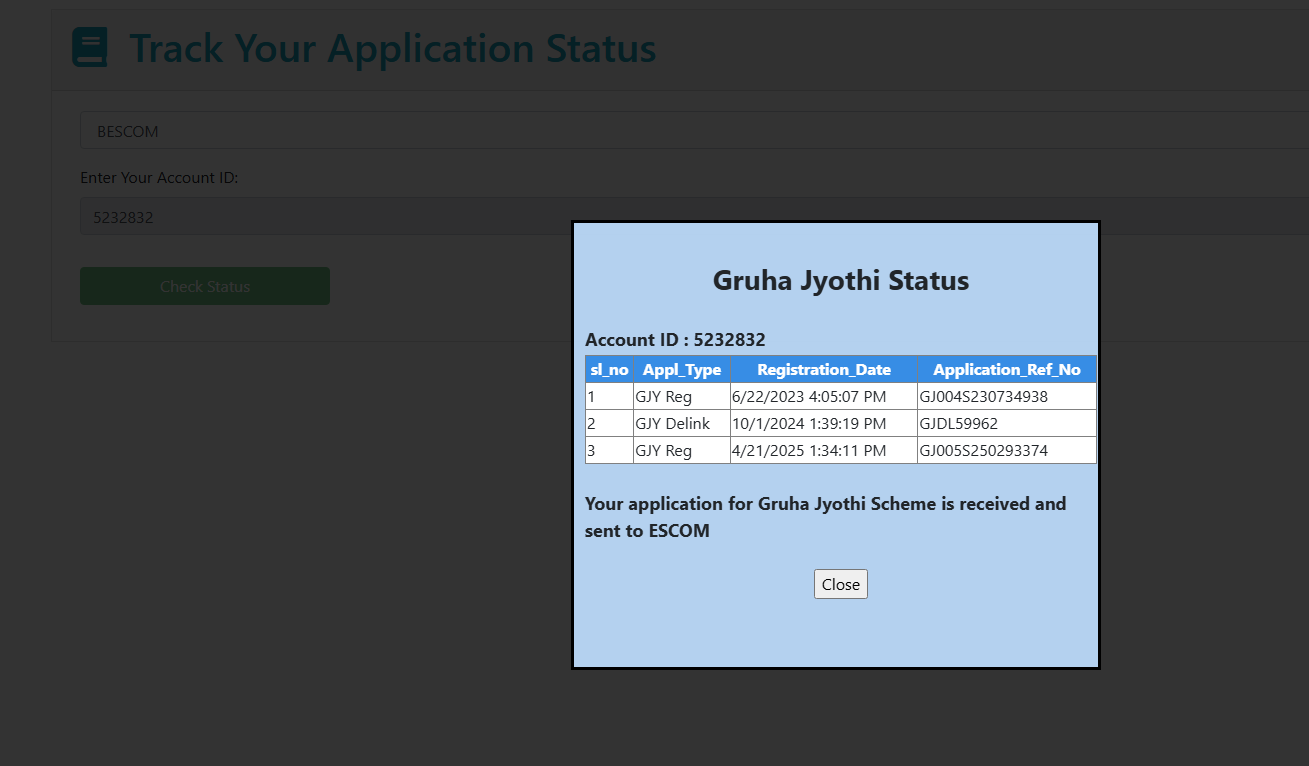Screen dimensions: 1309x766
Task: Select reference number GJ004S230734938
Action: [x=983, y=397]
